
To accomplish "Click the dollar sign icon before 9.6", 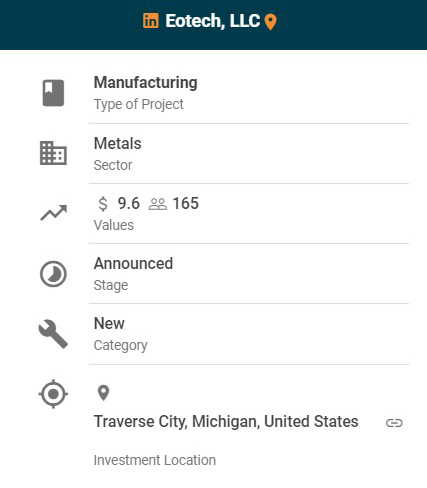I will click(x=103, y=204).
